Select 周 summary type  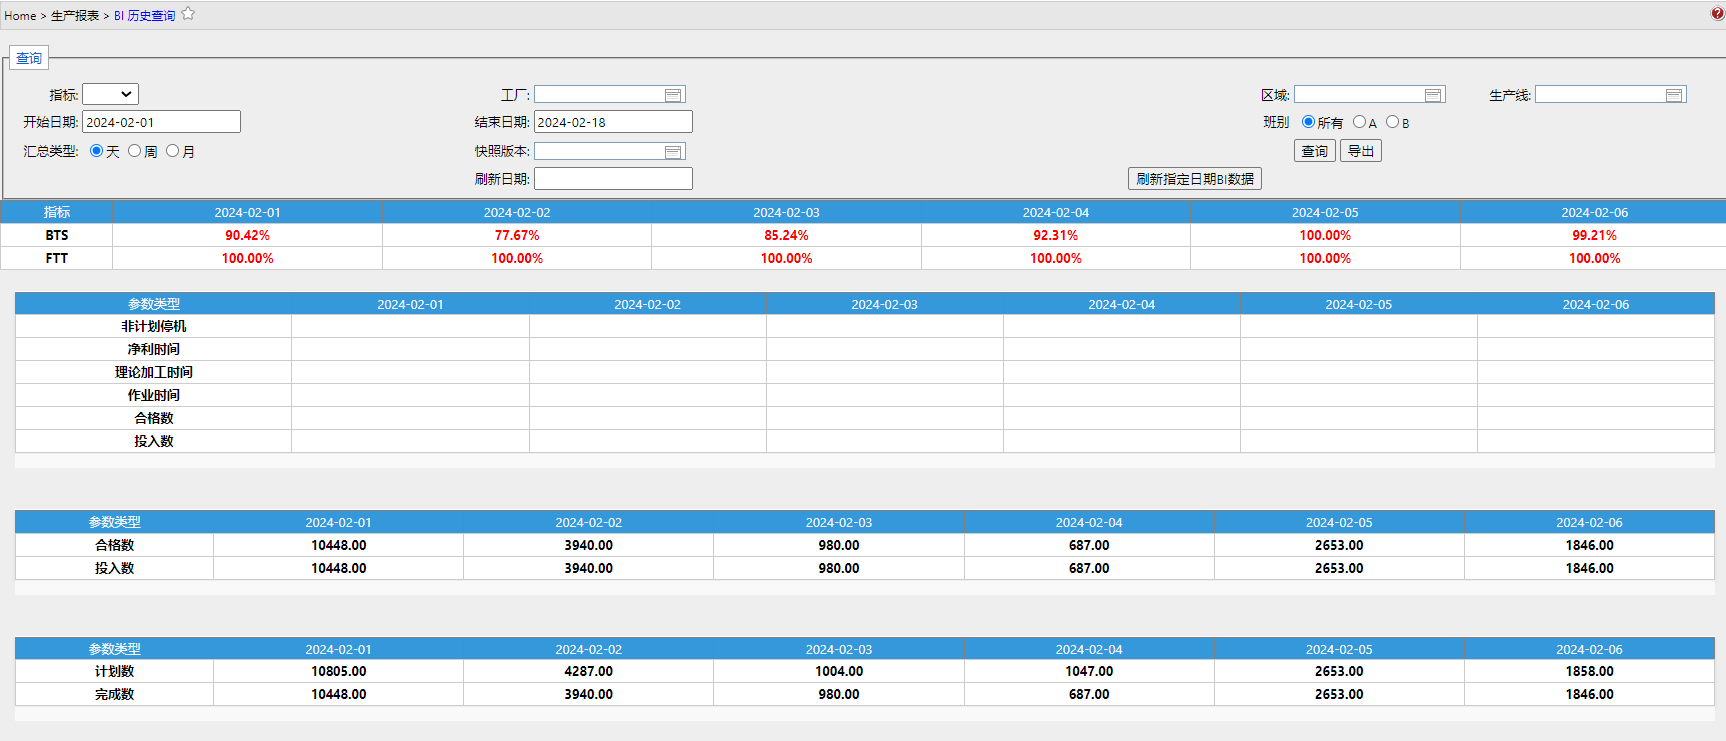(x=134, y=151)
